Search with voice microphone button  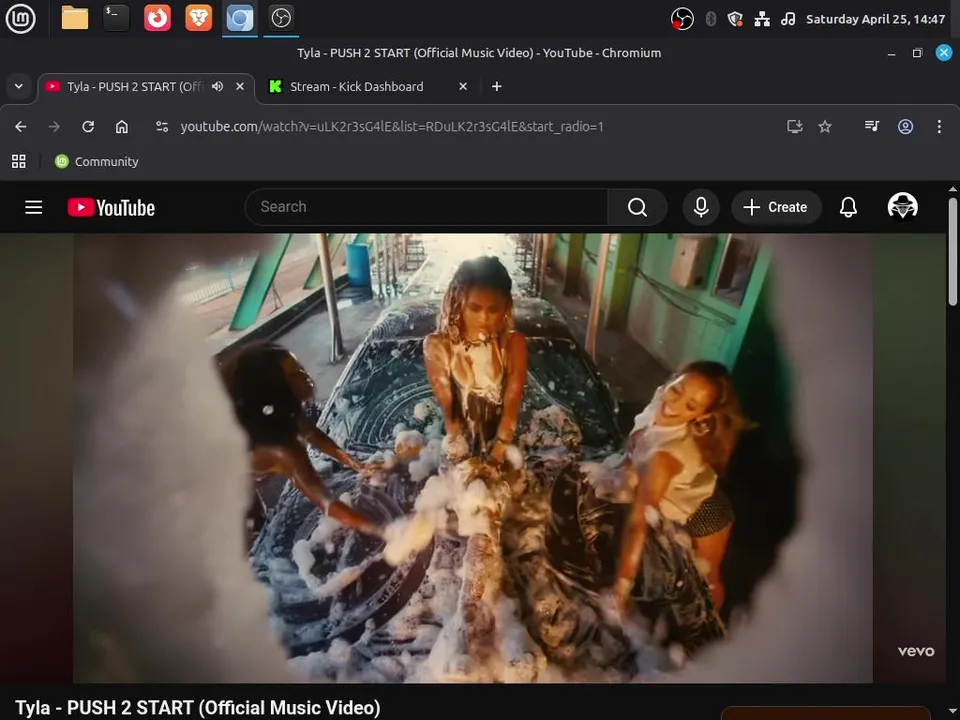tap(701, 207)
